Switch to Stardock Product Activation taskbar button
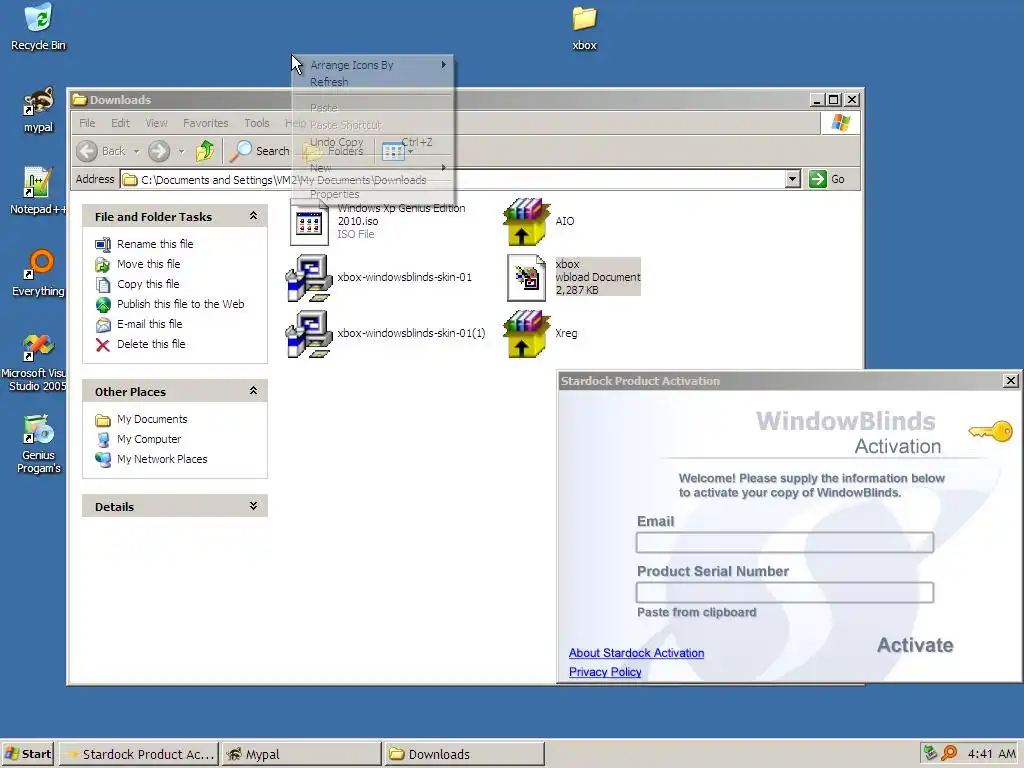This screenshot has height=768, width=1024. tap(138, 754)
